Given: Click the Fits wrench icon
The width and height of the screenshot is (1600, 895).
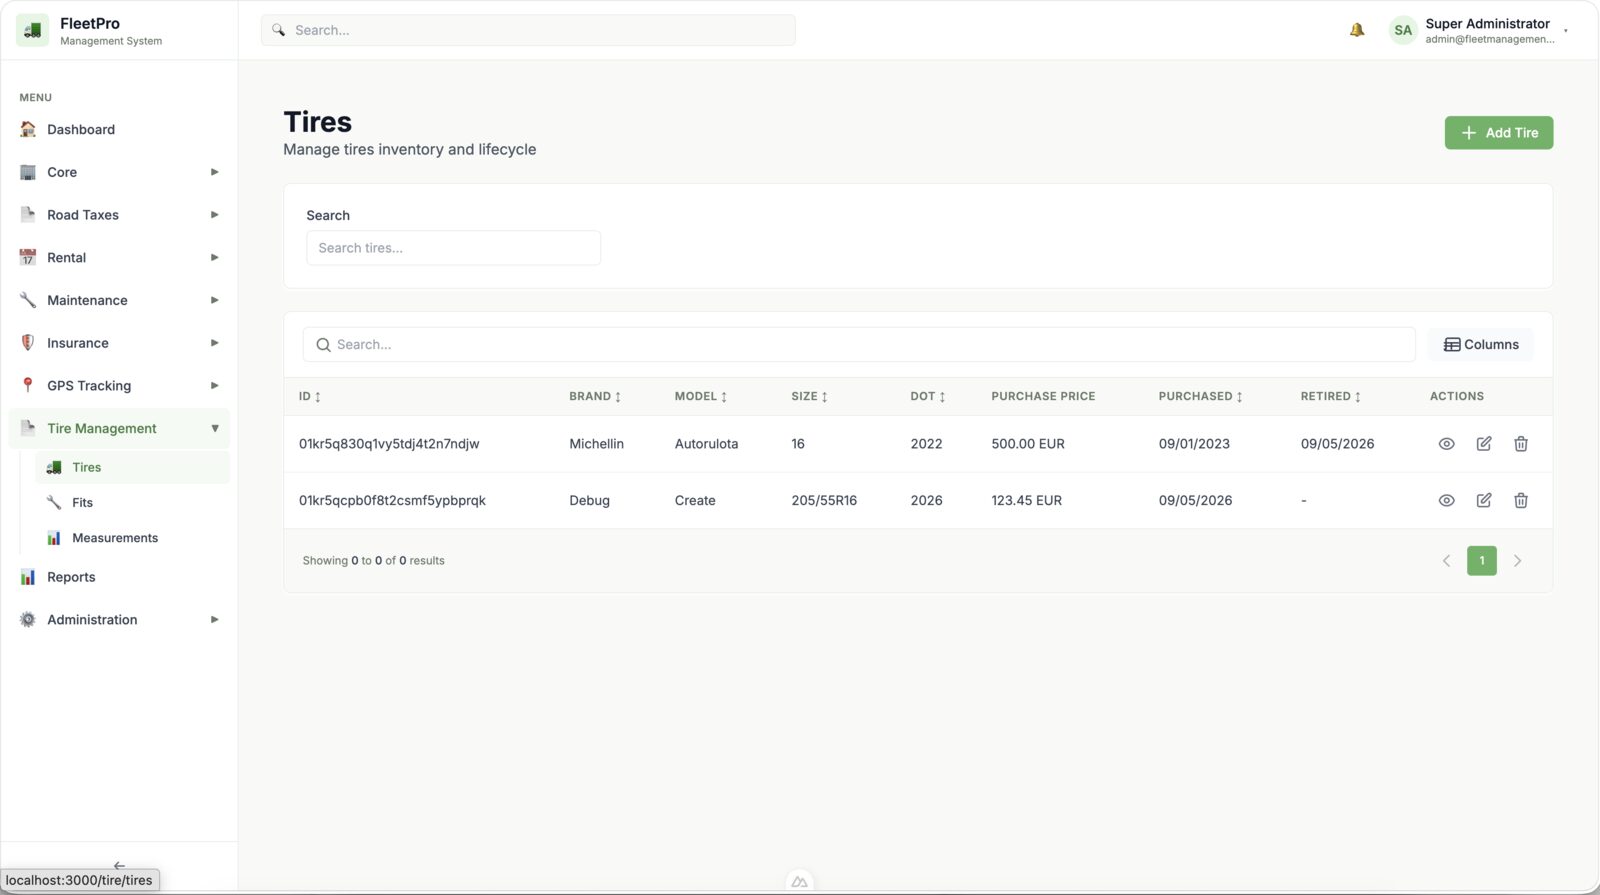Looking at the screenshot, I should 54,502.
